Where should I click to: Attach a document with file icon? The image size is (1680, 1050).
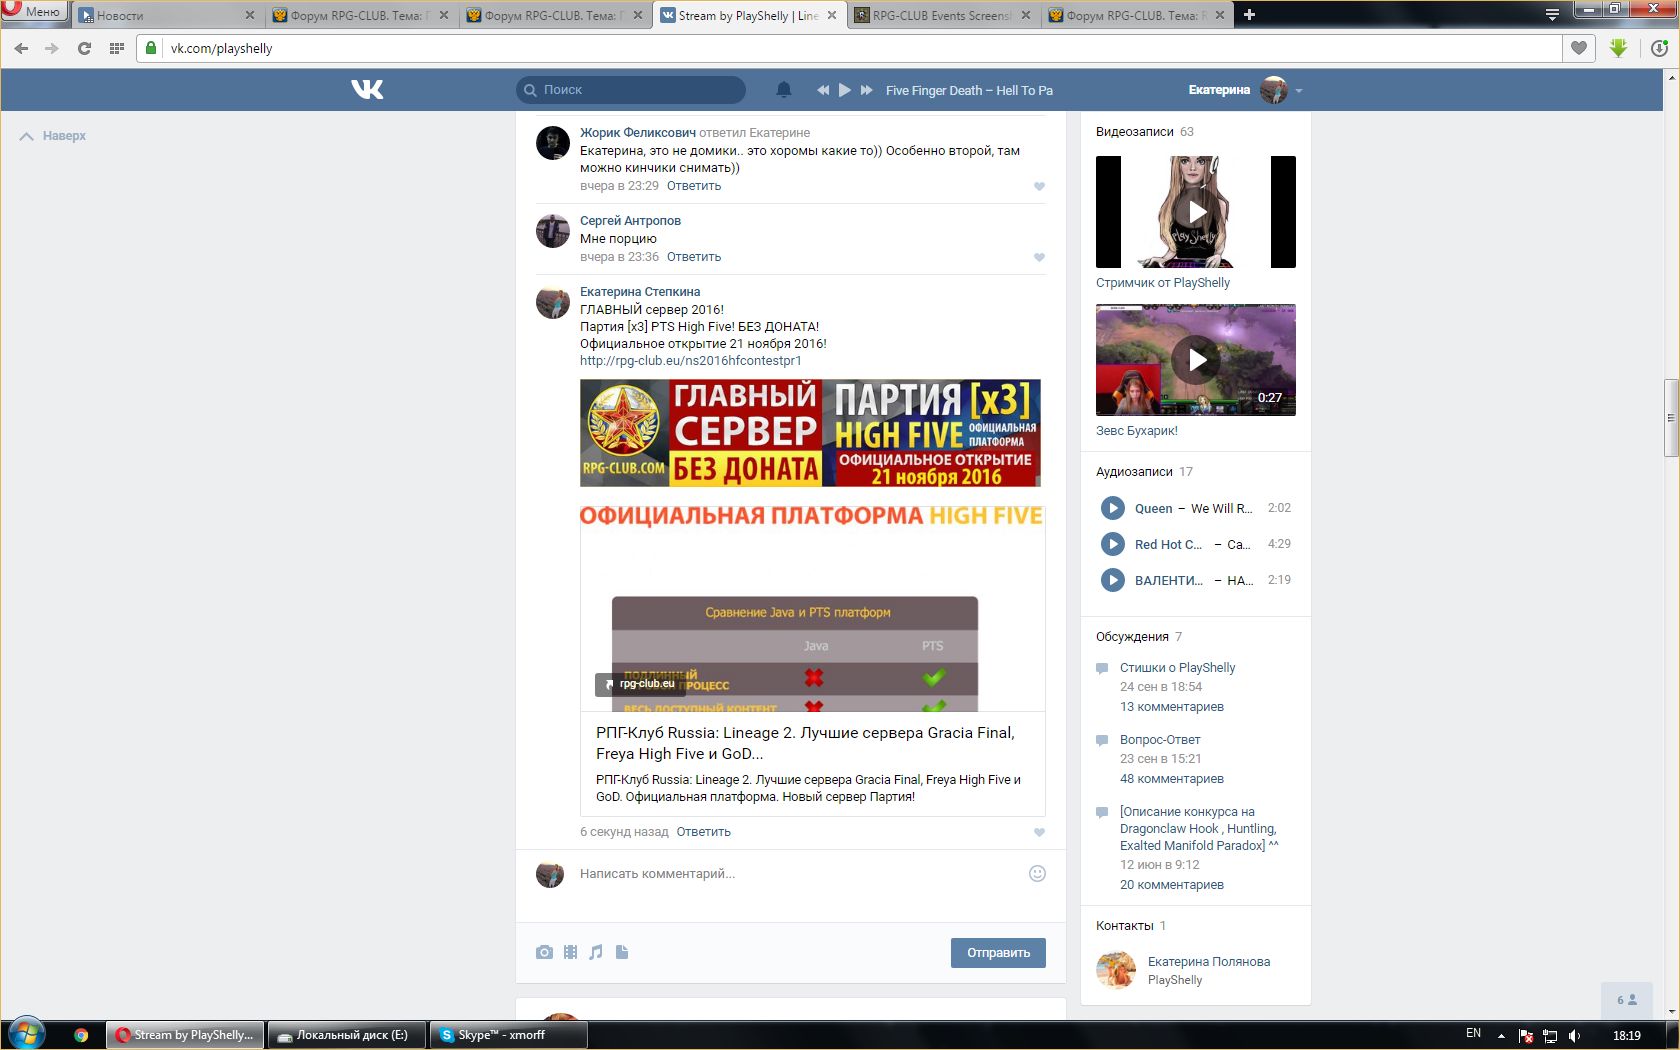tap(622, 953)
